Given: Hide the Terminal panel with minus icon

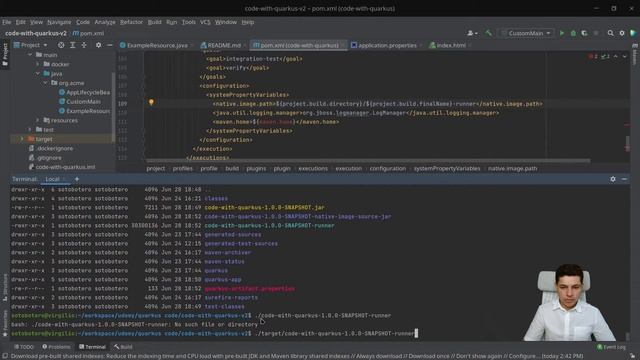Looking at the screenshot, I should (x=624, y=179).
